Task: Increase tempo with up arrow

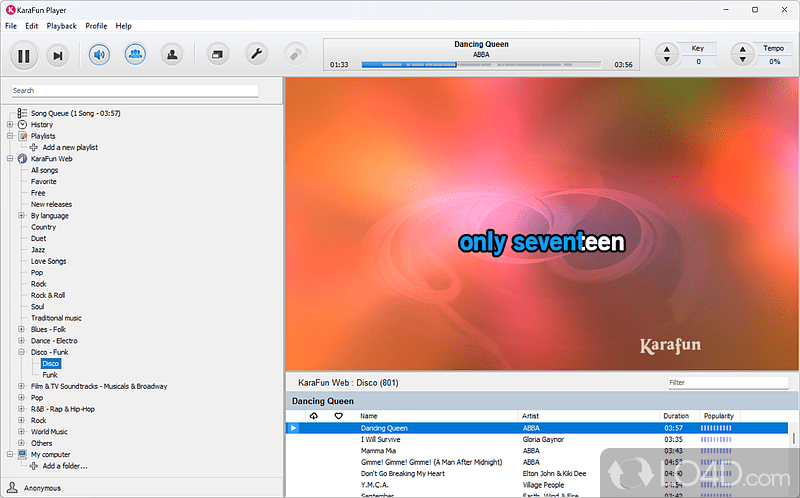Action: pyautogui.click(x=742, y=49)
